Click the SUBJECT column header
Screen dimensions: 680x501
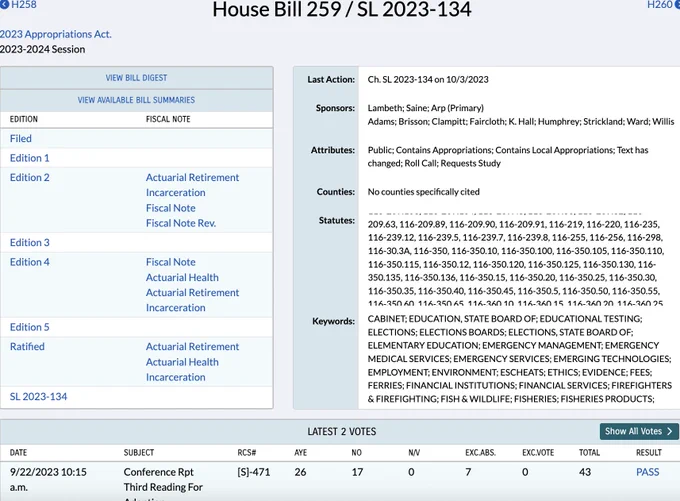(x=138, y=453)
